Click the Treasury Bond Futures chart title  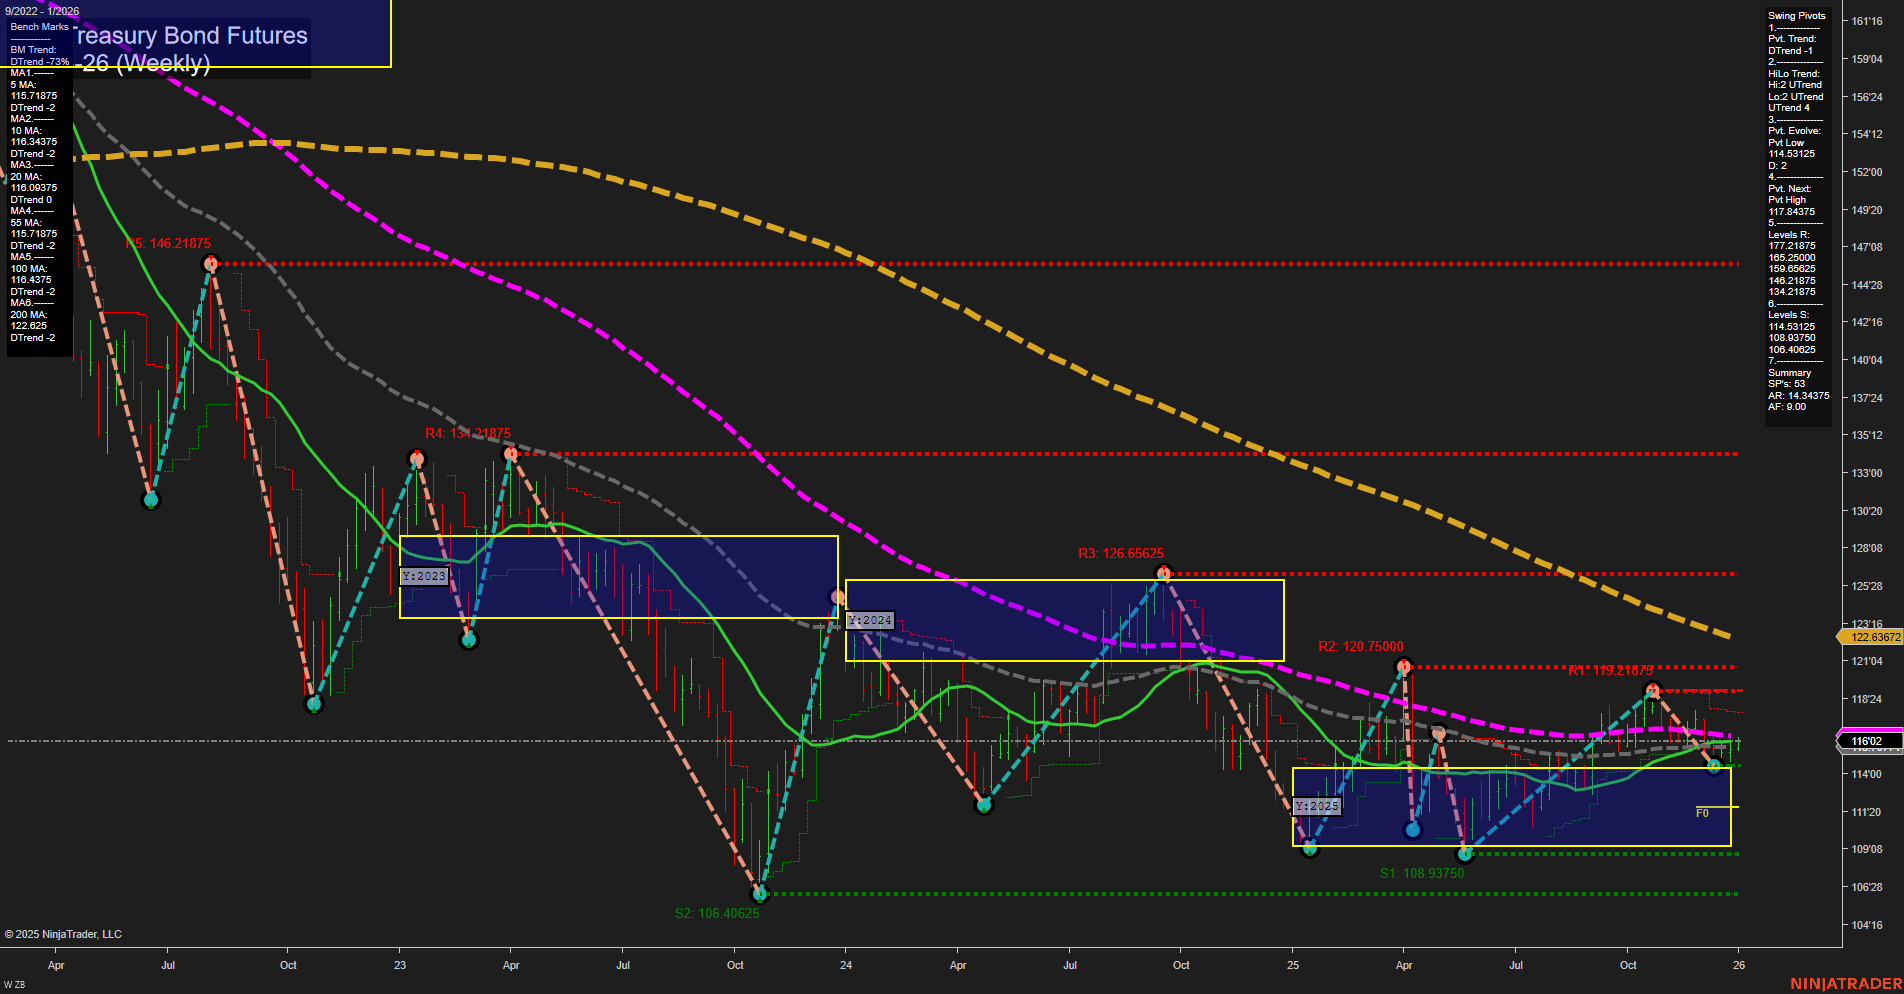190,36
